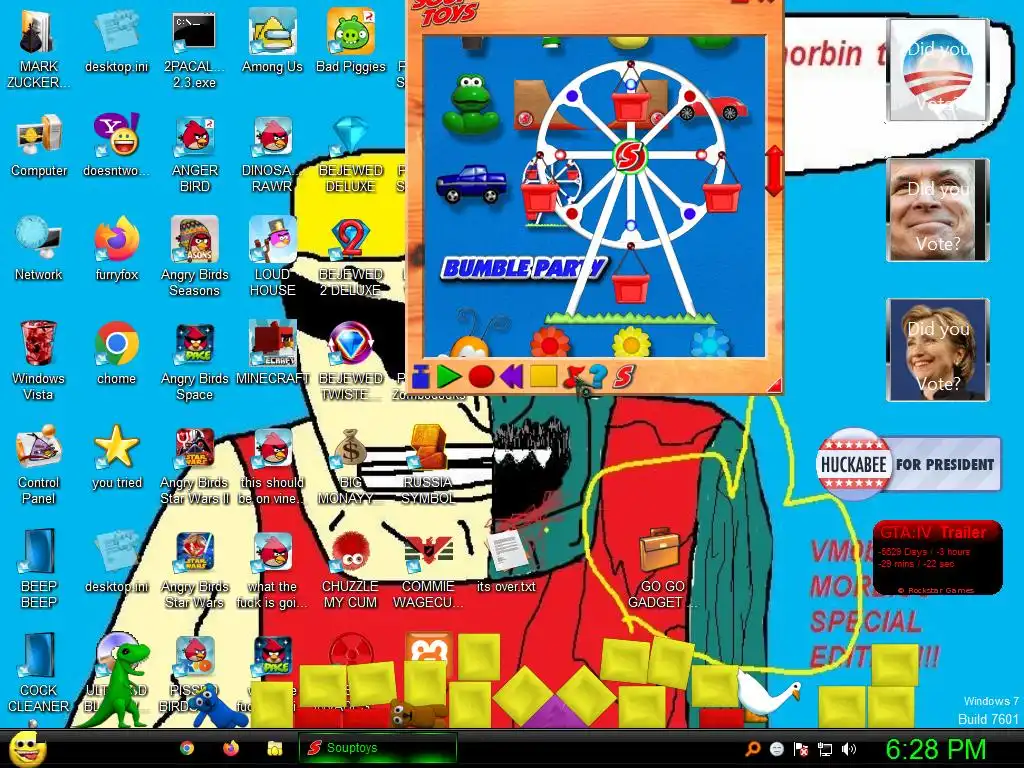The height and width of the screenshot is (768, 1024).
Task: Click the red resize corner triangle of Souptoys
Action: click(x=774, y=385)
